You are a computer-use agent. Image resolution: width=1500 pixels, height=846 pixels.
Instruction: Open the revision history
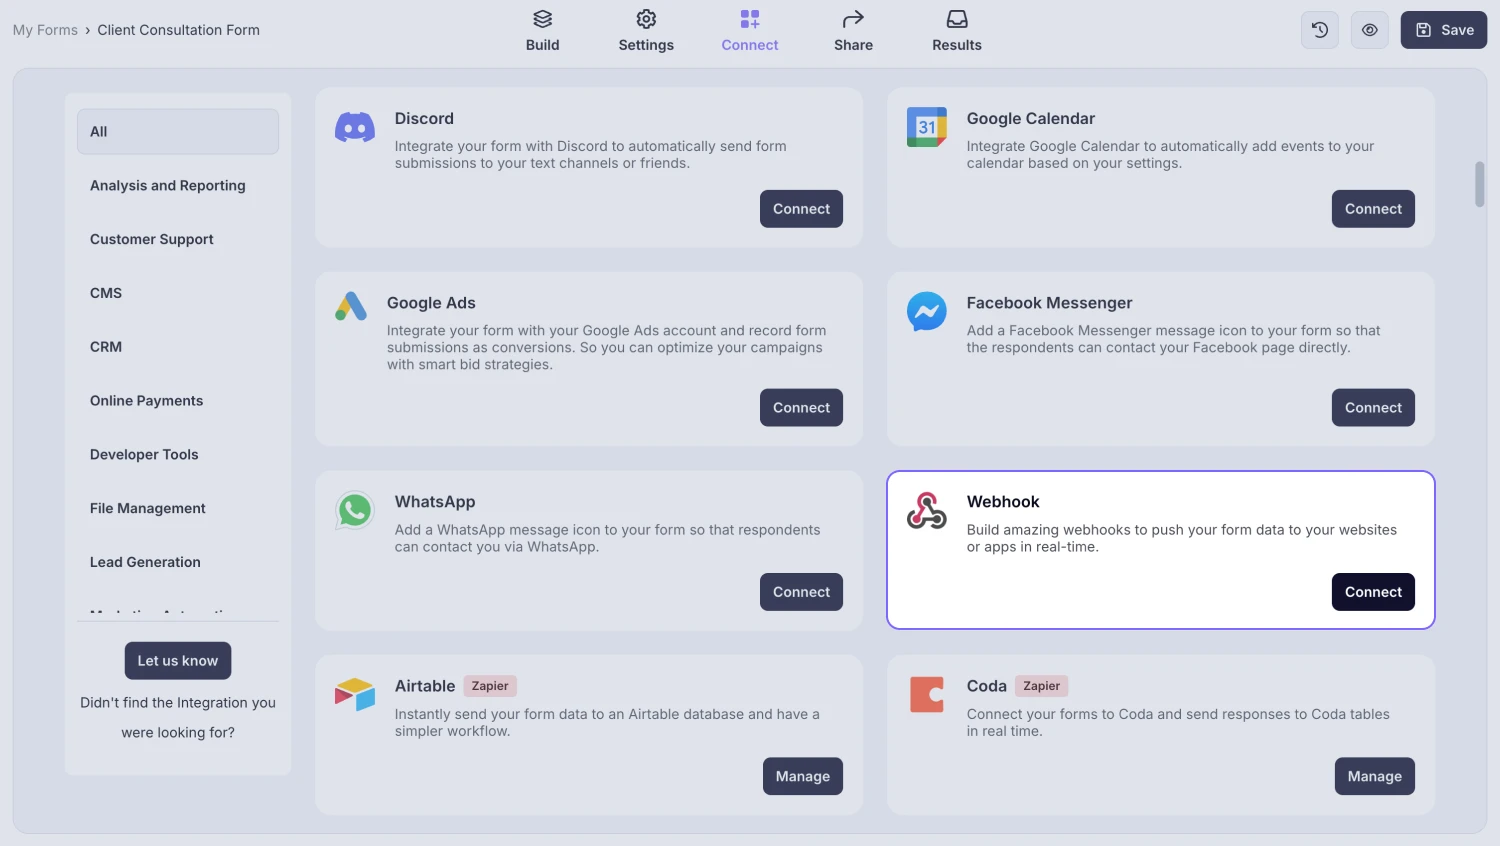(x=1319, y=29)
